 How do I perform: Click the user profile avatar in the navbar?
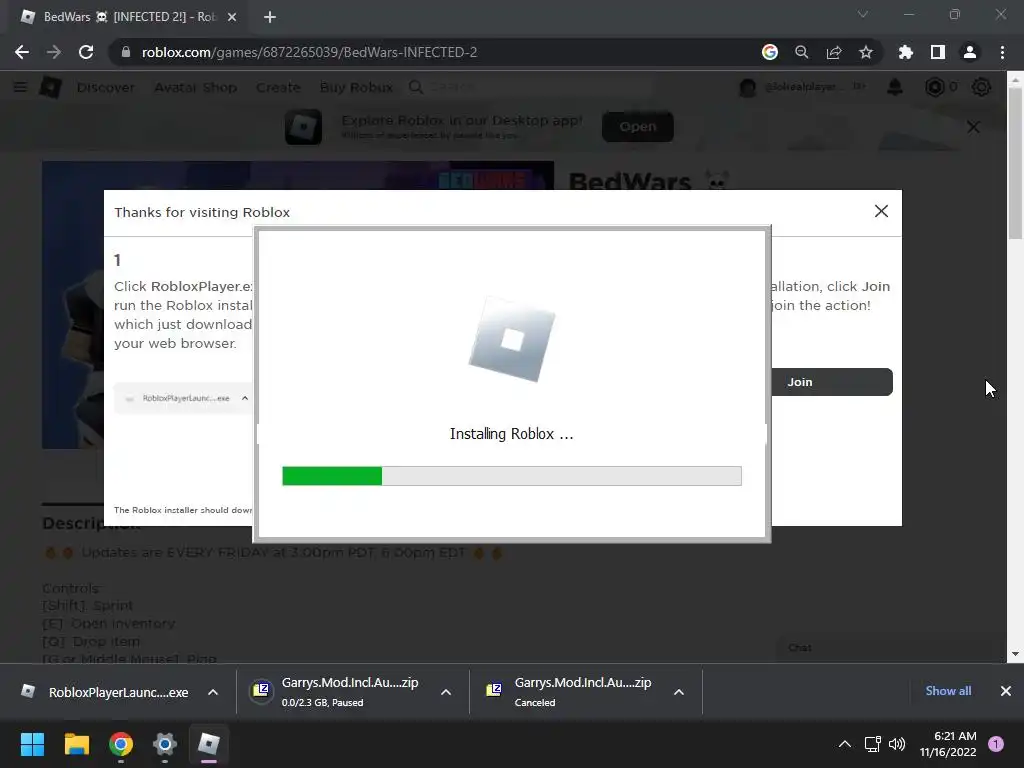pos(747,87)
